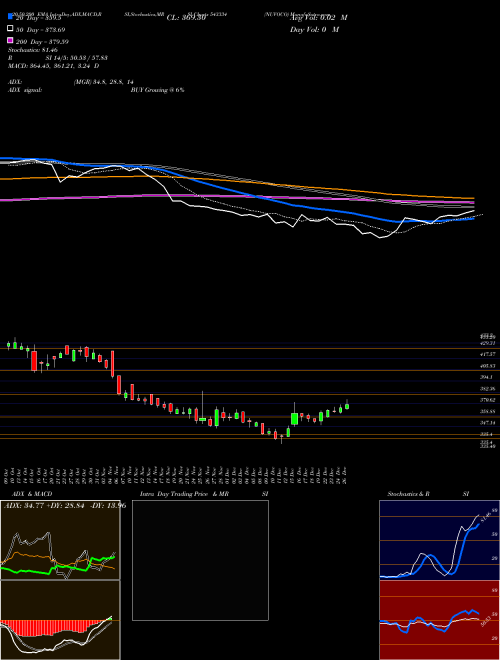Select the '50 Day - 373.69' legend text
The height and width of the screenshot is (660, 500).
41,29
